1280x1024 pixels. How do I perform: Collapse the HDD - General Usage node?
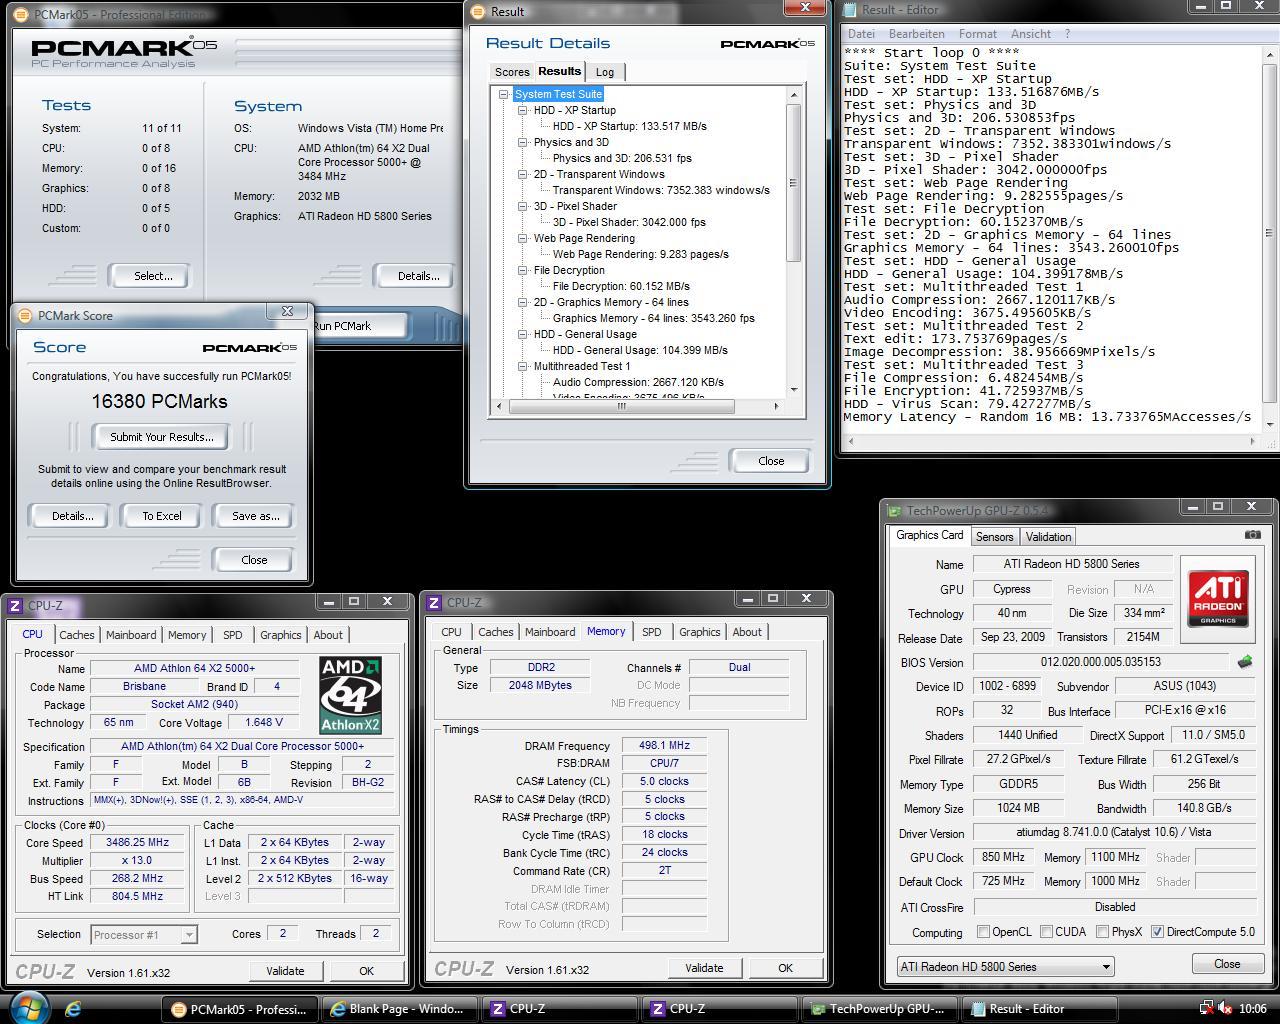point(522,334)
